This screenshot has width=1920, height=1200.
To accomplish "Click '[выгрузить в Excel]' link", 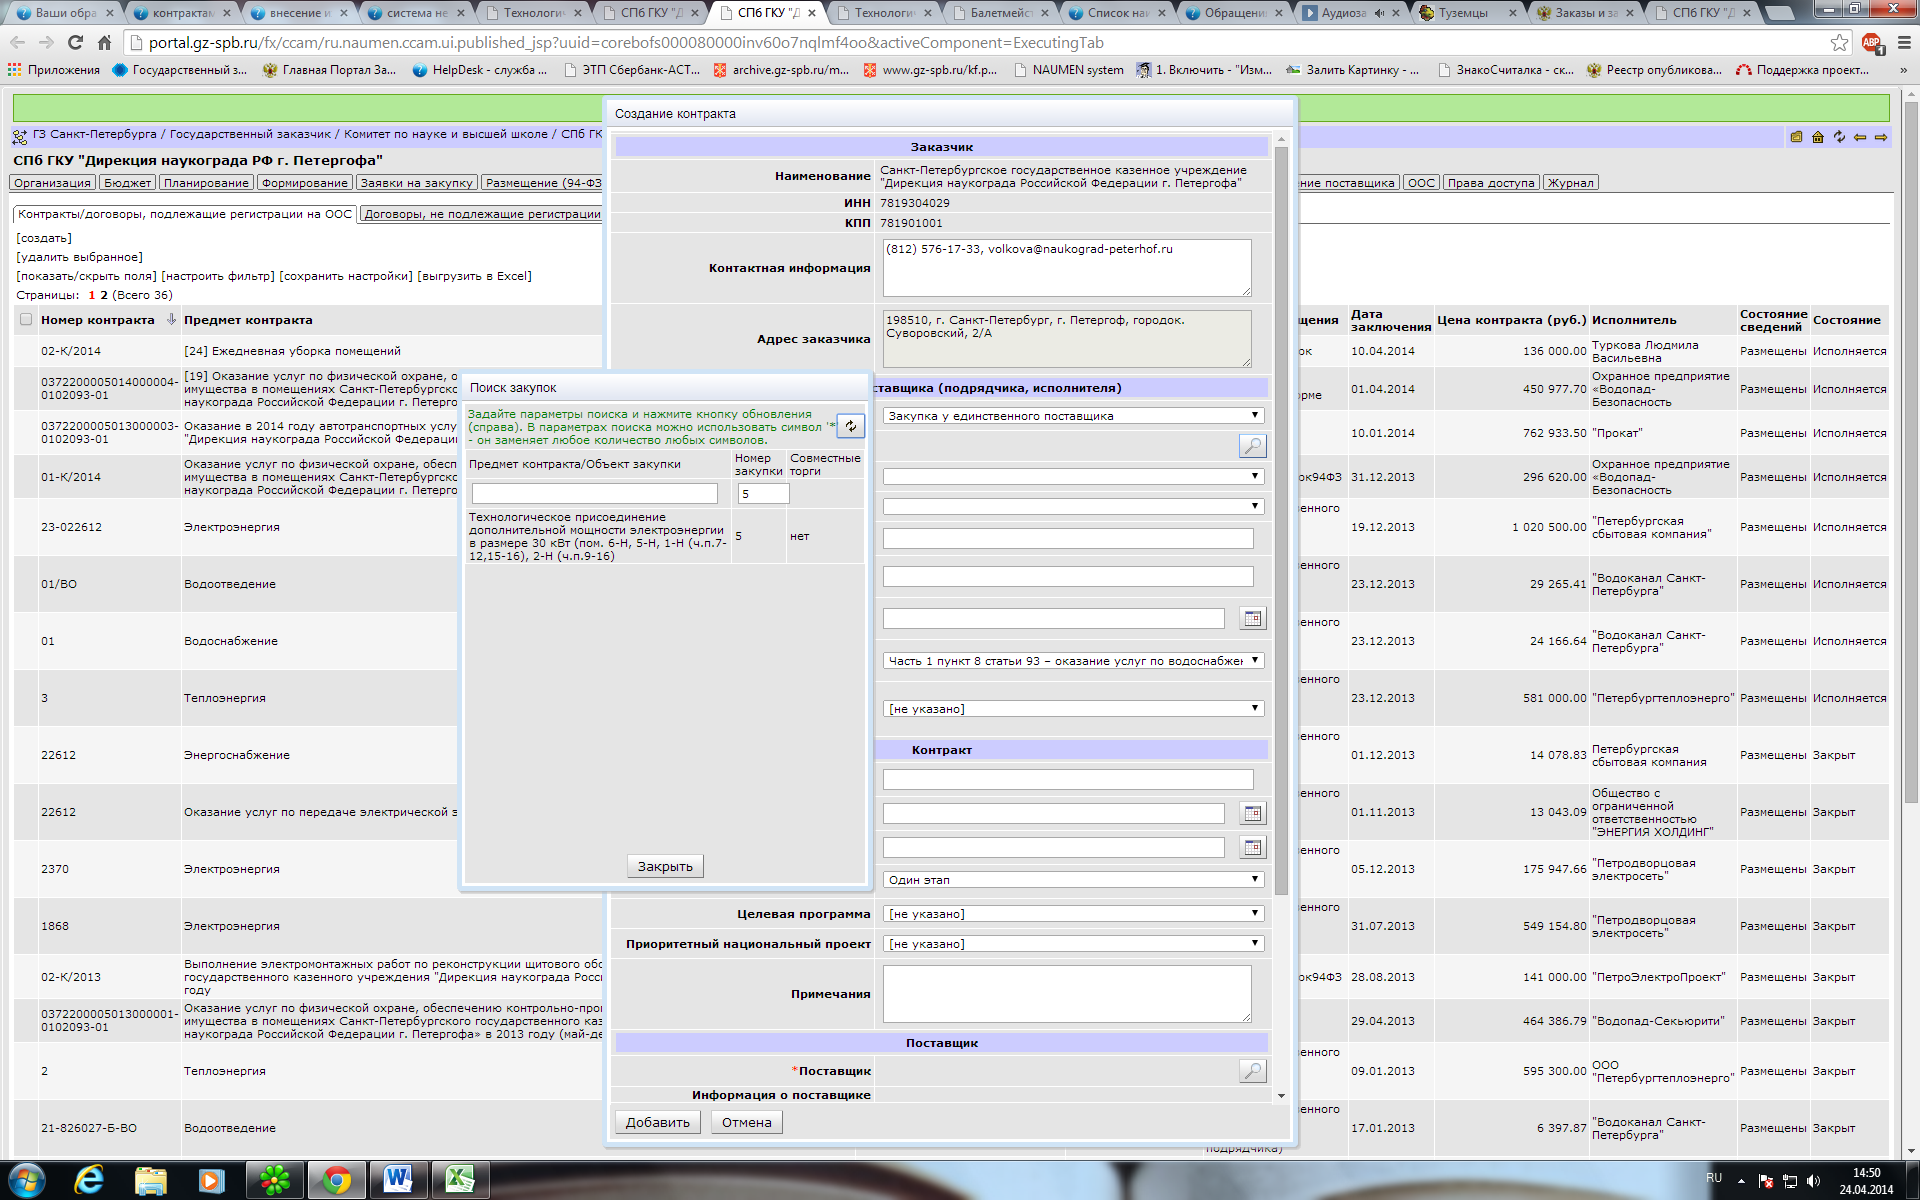I will tap(474, 276).
